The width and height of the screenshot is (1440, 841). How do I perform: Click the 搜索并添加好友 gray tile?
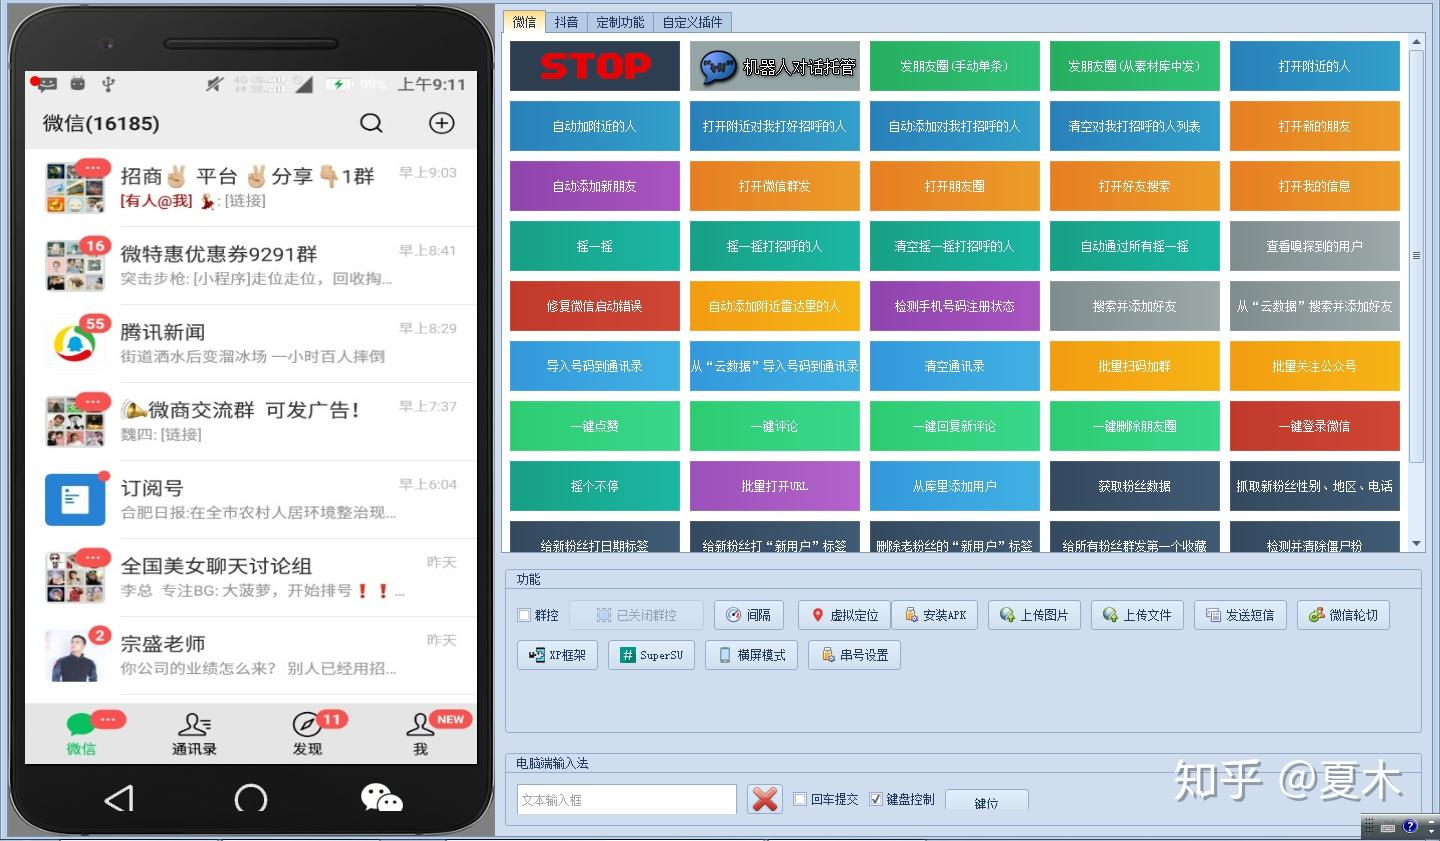[1135, 306]
